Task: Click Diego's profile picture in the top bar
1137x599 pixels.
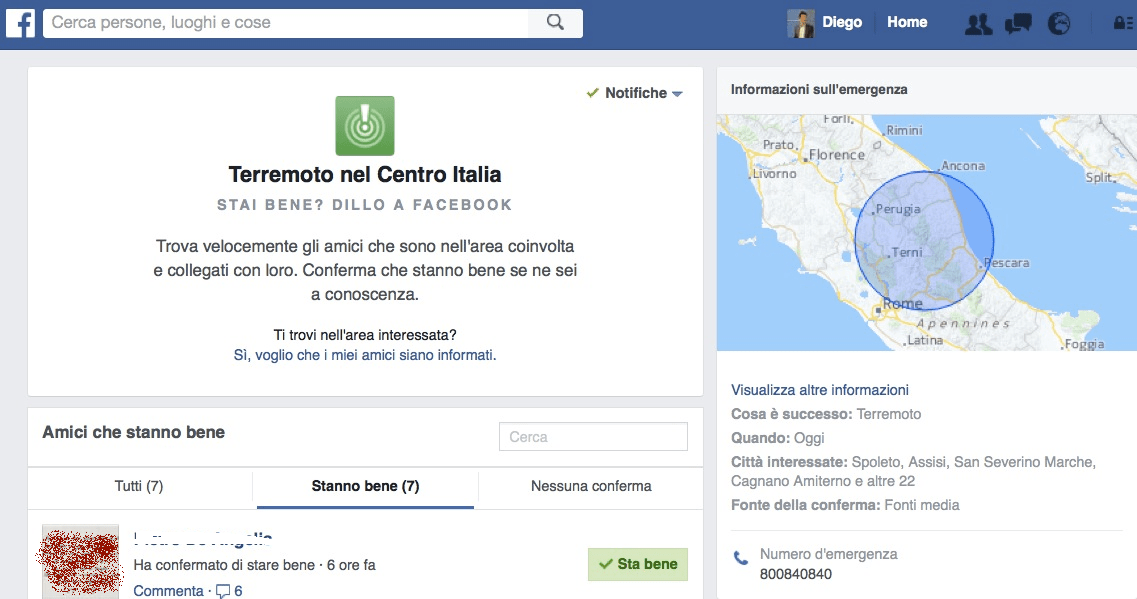Action: pyautogui.click(x=801, y=23)
